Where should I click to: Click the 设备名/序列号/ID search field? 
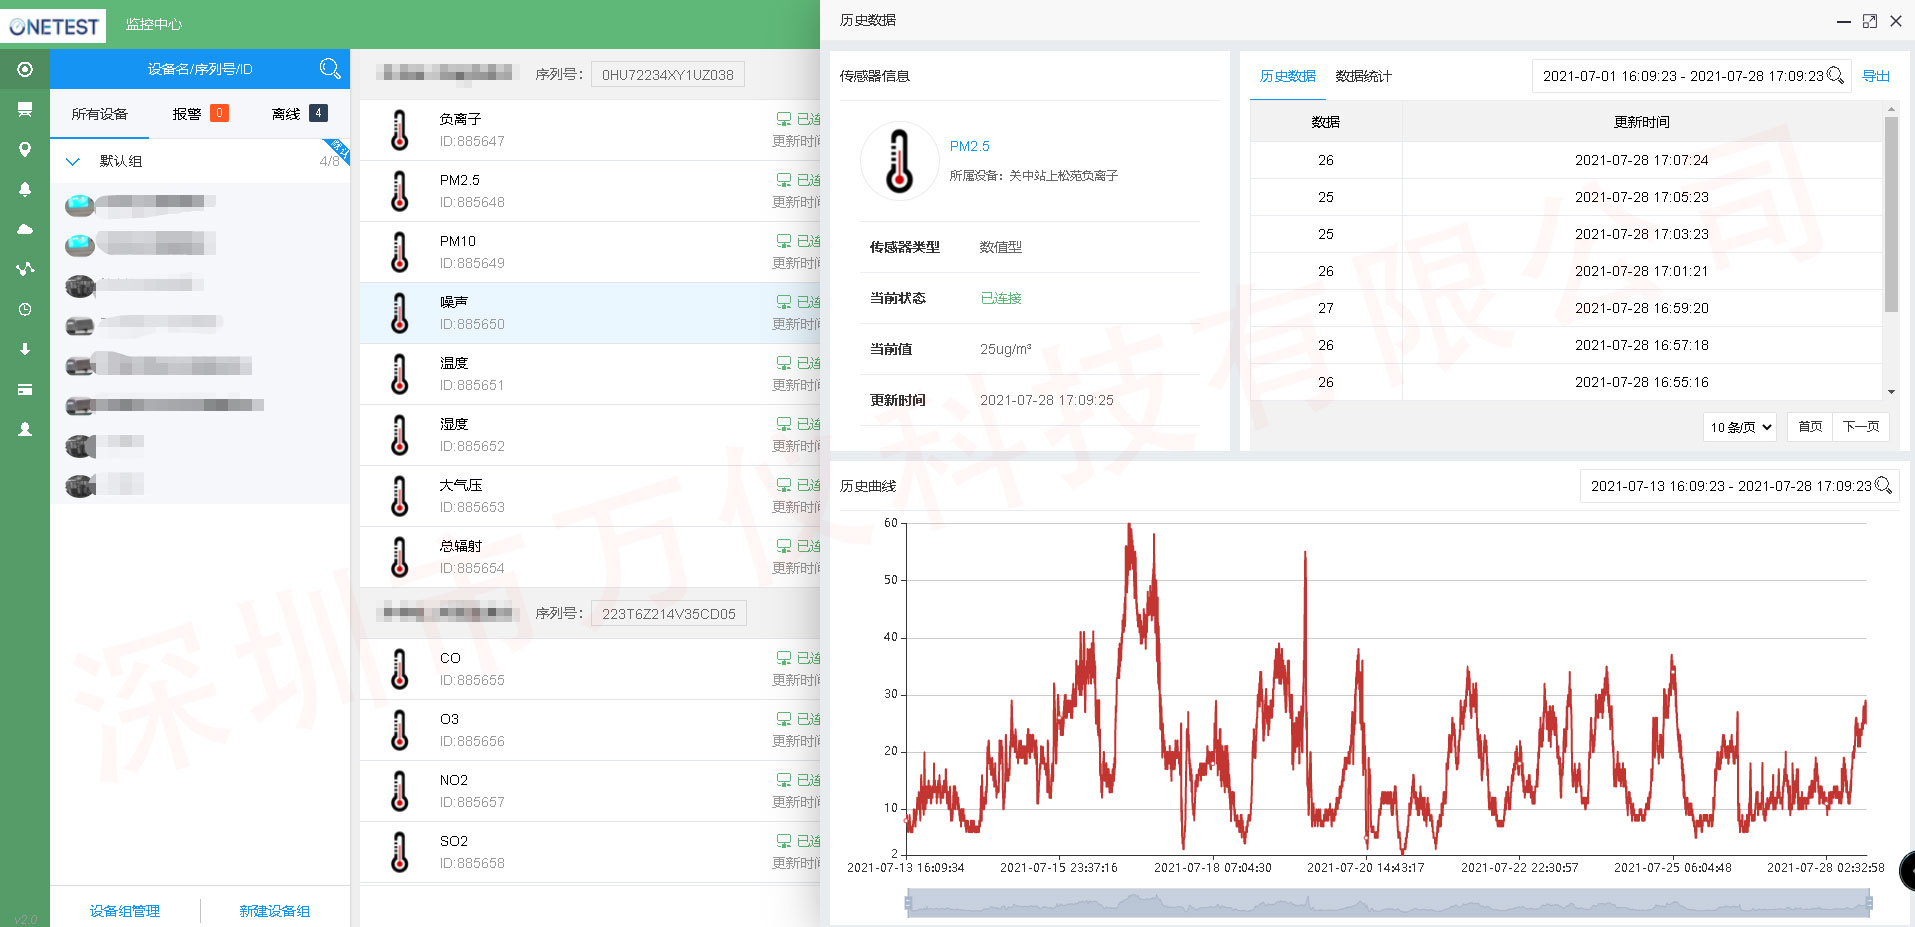click(200, 69)
